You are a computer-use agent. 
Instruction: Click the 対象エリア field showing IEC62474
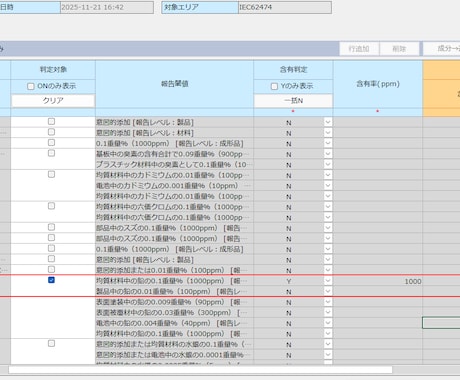(285, 7)
